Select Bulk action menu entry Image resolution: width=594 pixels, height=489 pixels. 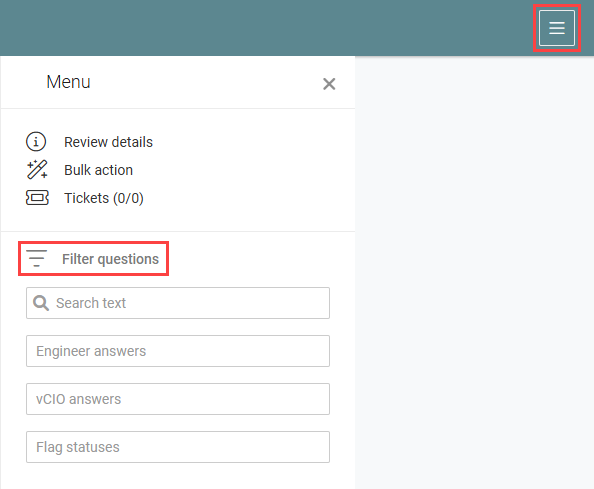[x=98, y=170]
